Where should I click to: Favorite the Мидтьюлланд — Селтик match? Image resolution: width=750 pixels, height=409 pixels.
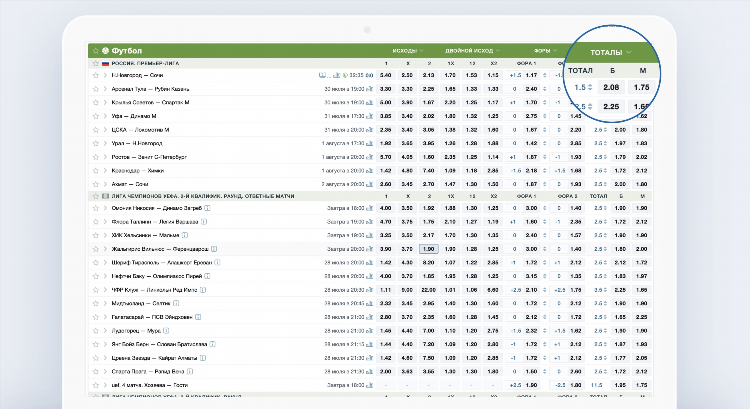[95, 303]
